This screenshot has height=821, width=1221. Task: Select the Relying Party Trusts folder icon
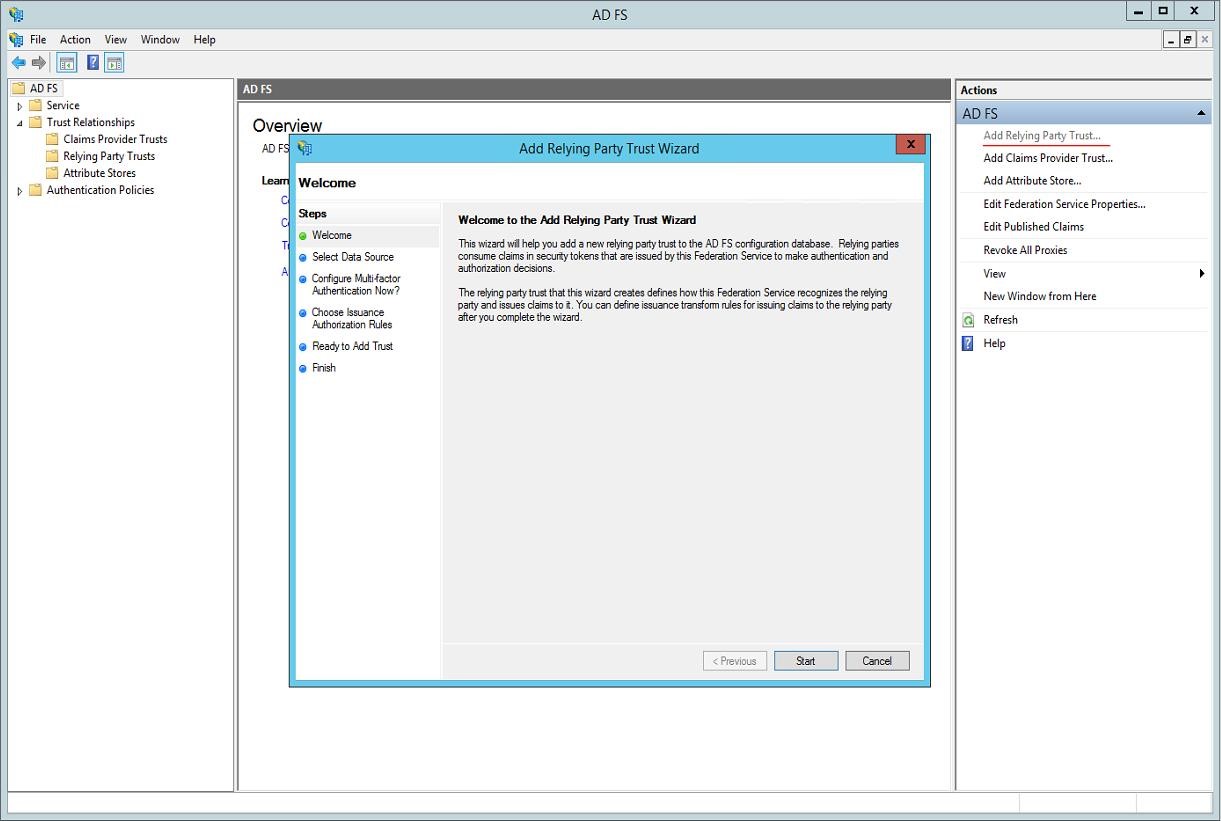coord(53,156)
